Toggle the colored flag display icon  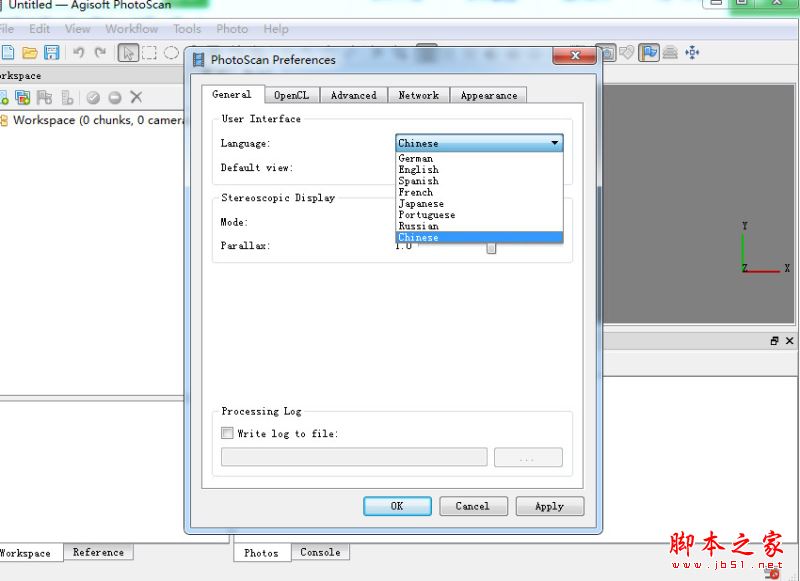(650, 53)
